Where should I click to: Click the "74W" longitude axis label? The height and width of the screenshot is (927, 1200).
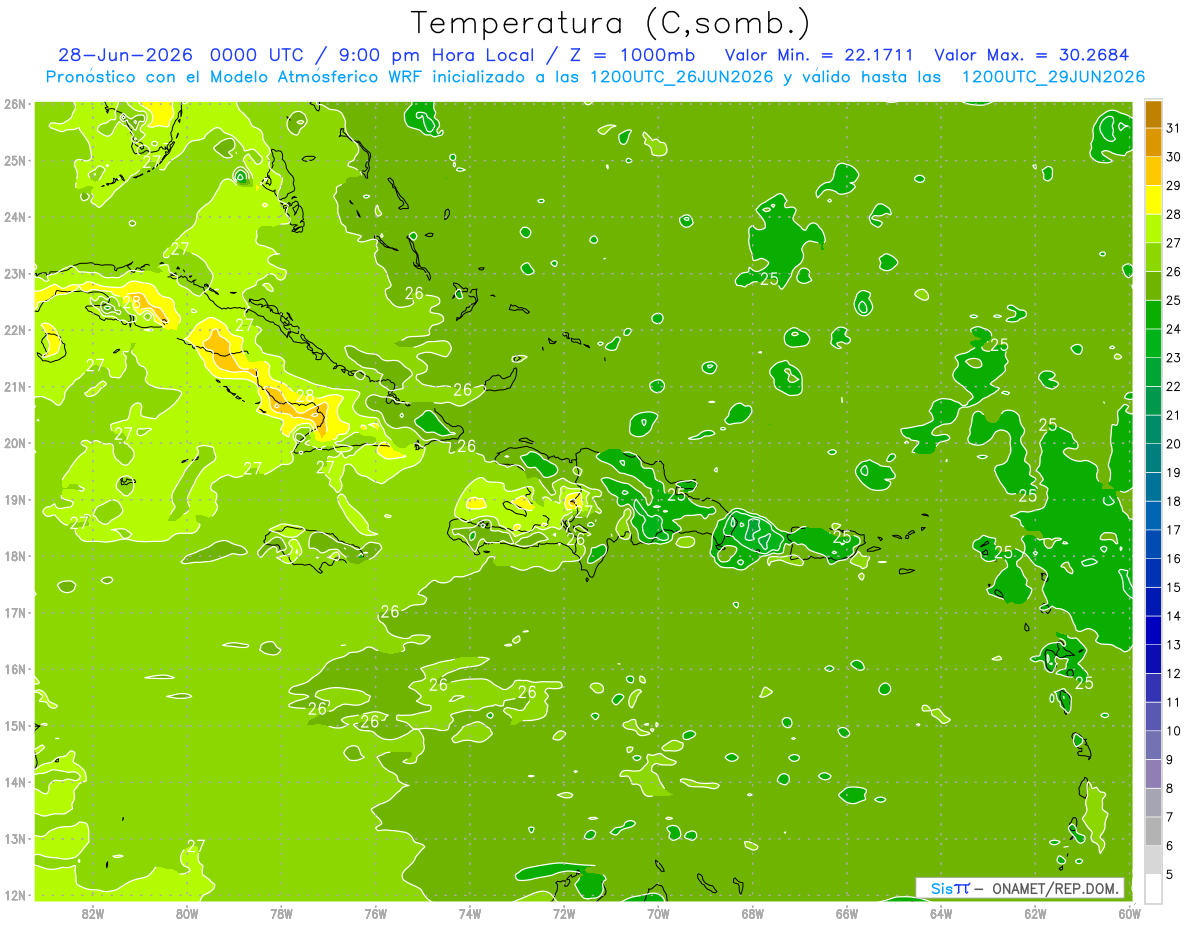coord(470,913)
